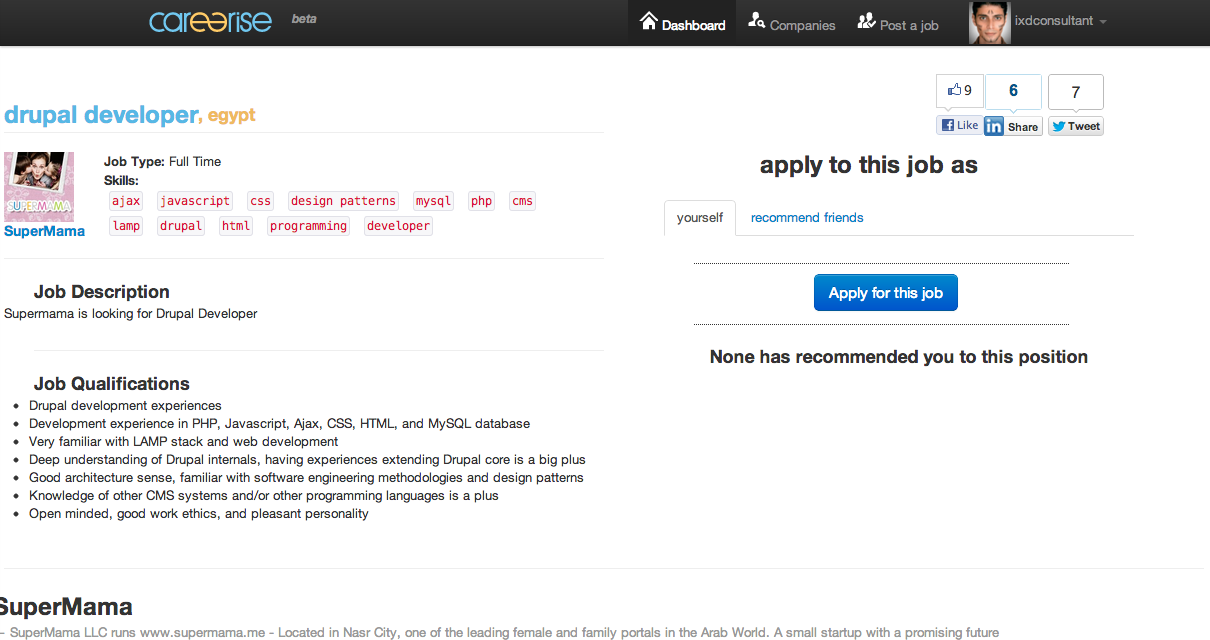This screenshot has width=1210, height=640.
Task: Click the Companies icon in navbar
Action: click(x=757, y=21)
